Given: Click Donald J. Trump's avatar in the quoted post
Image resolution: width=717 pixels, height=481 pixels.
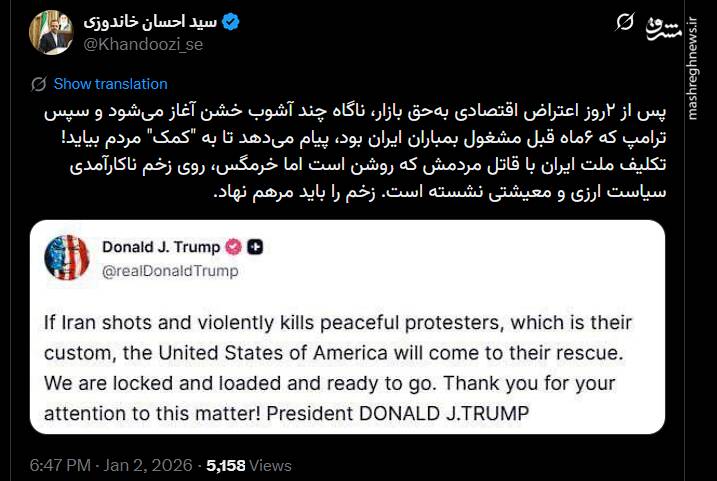Looking at the screenshot, I should (66, 256).
